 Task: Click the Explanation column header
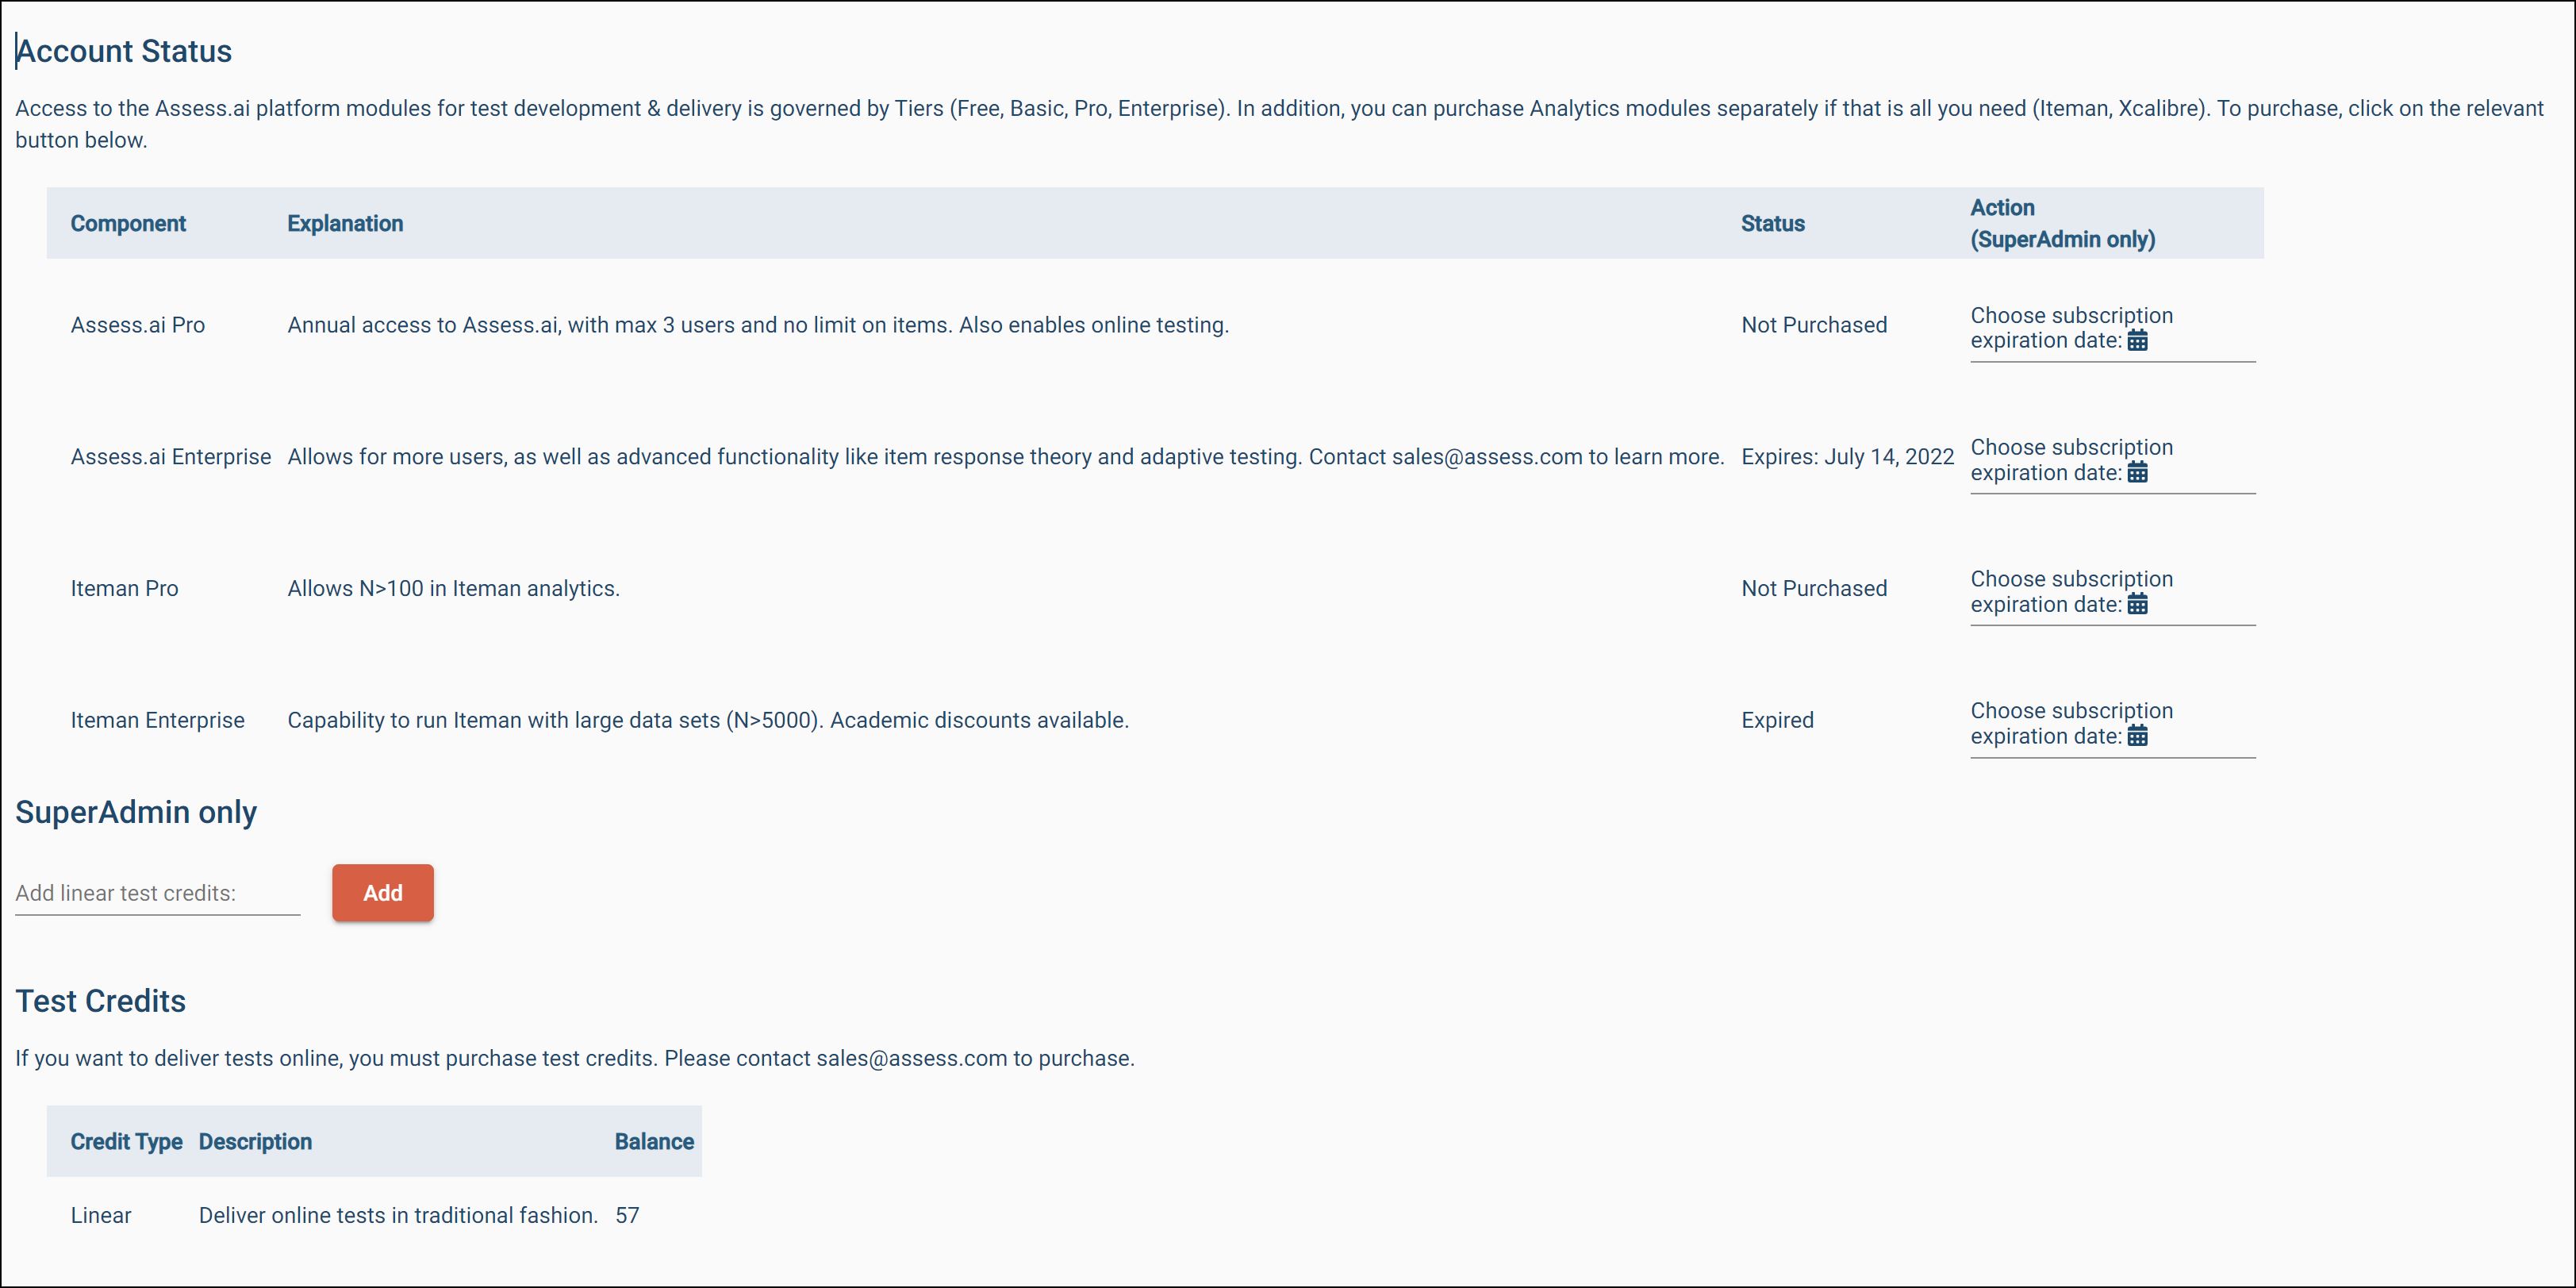click(345, 223)
